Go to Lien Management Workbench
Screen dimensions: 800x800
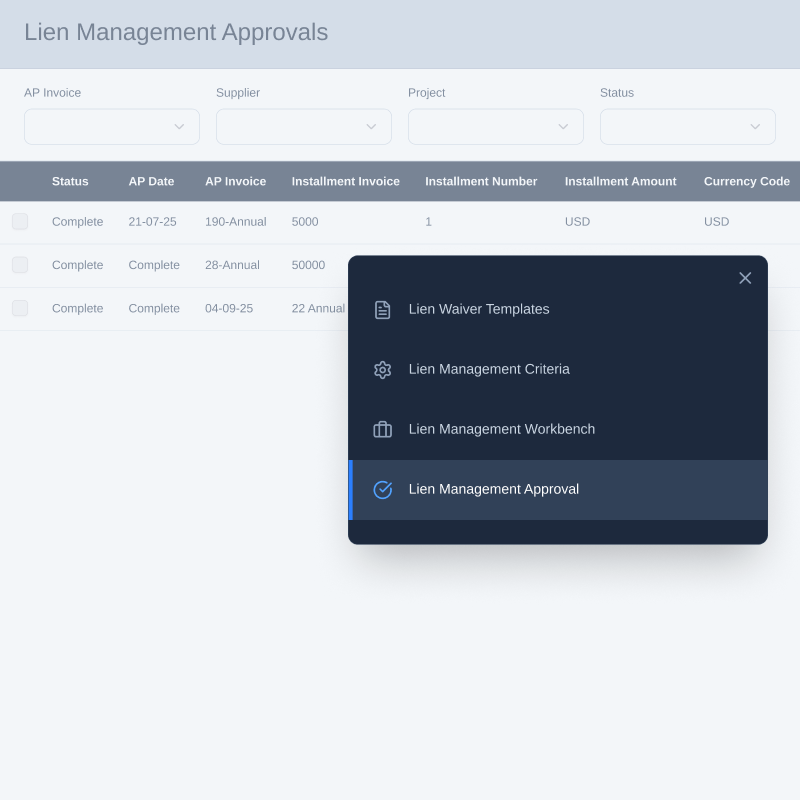pos(501,430)
